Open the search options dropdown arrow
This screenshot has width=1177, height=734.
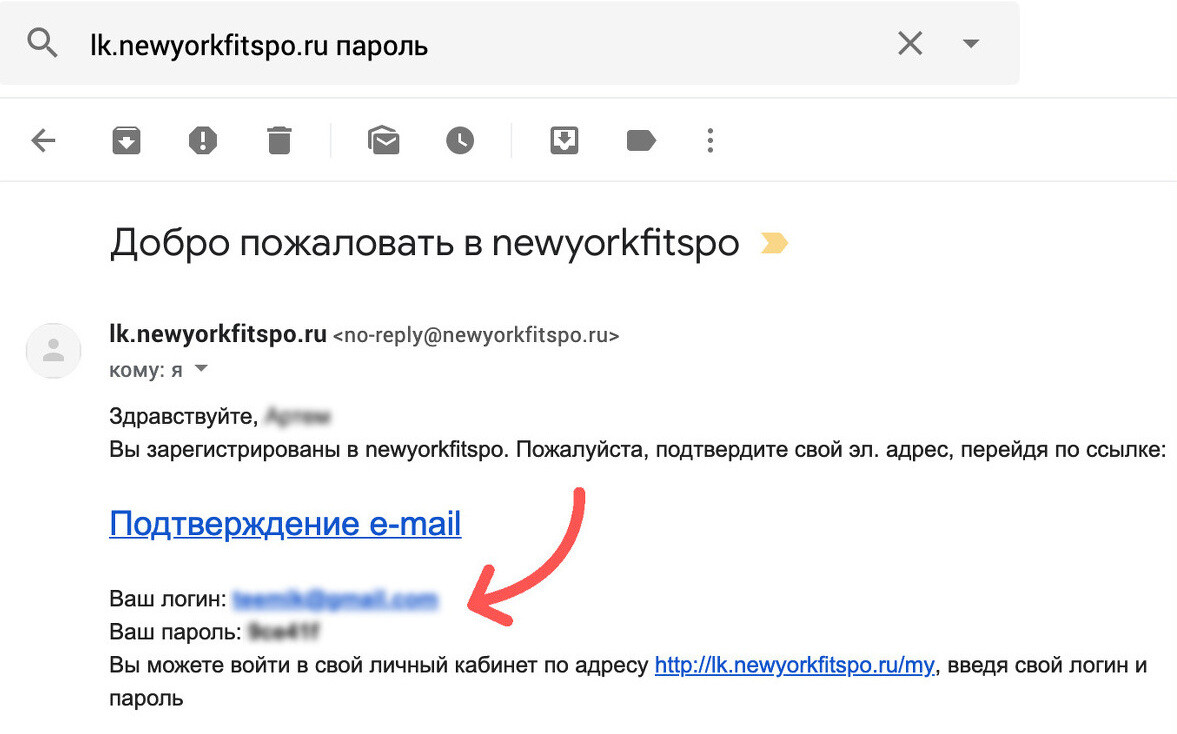pyautogui.click(x=971, y=44)
